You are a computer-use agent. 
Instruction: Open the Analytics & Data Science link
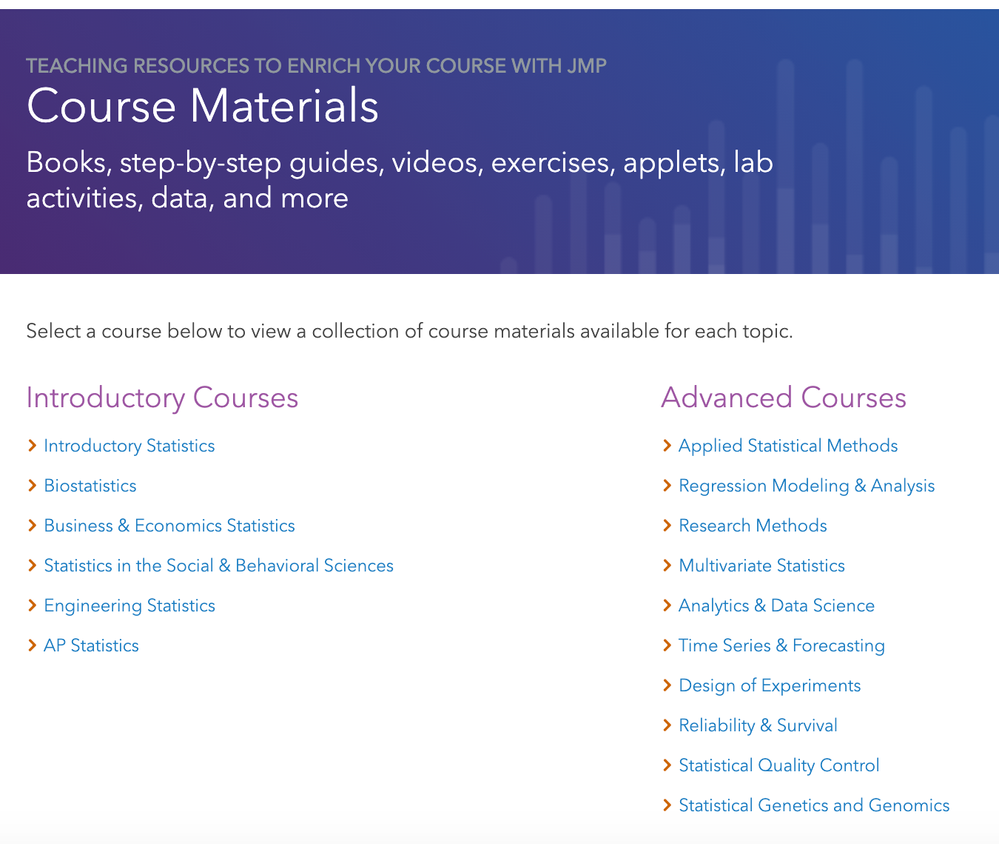pos(776,606)
